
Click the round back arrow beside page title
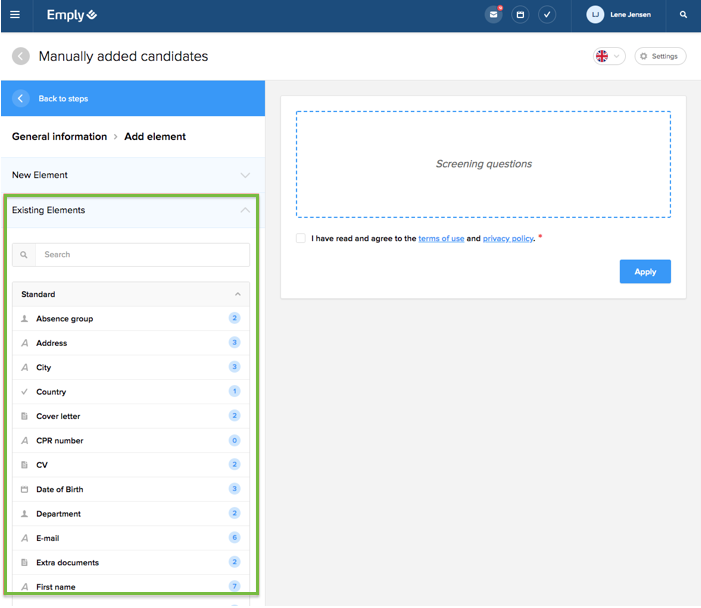(21, 56)
